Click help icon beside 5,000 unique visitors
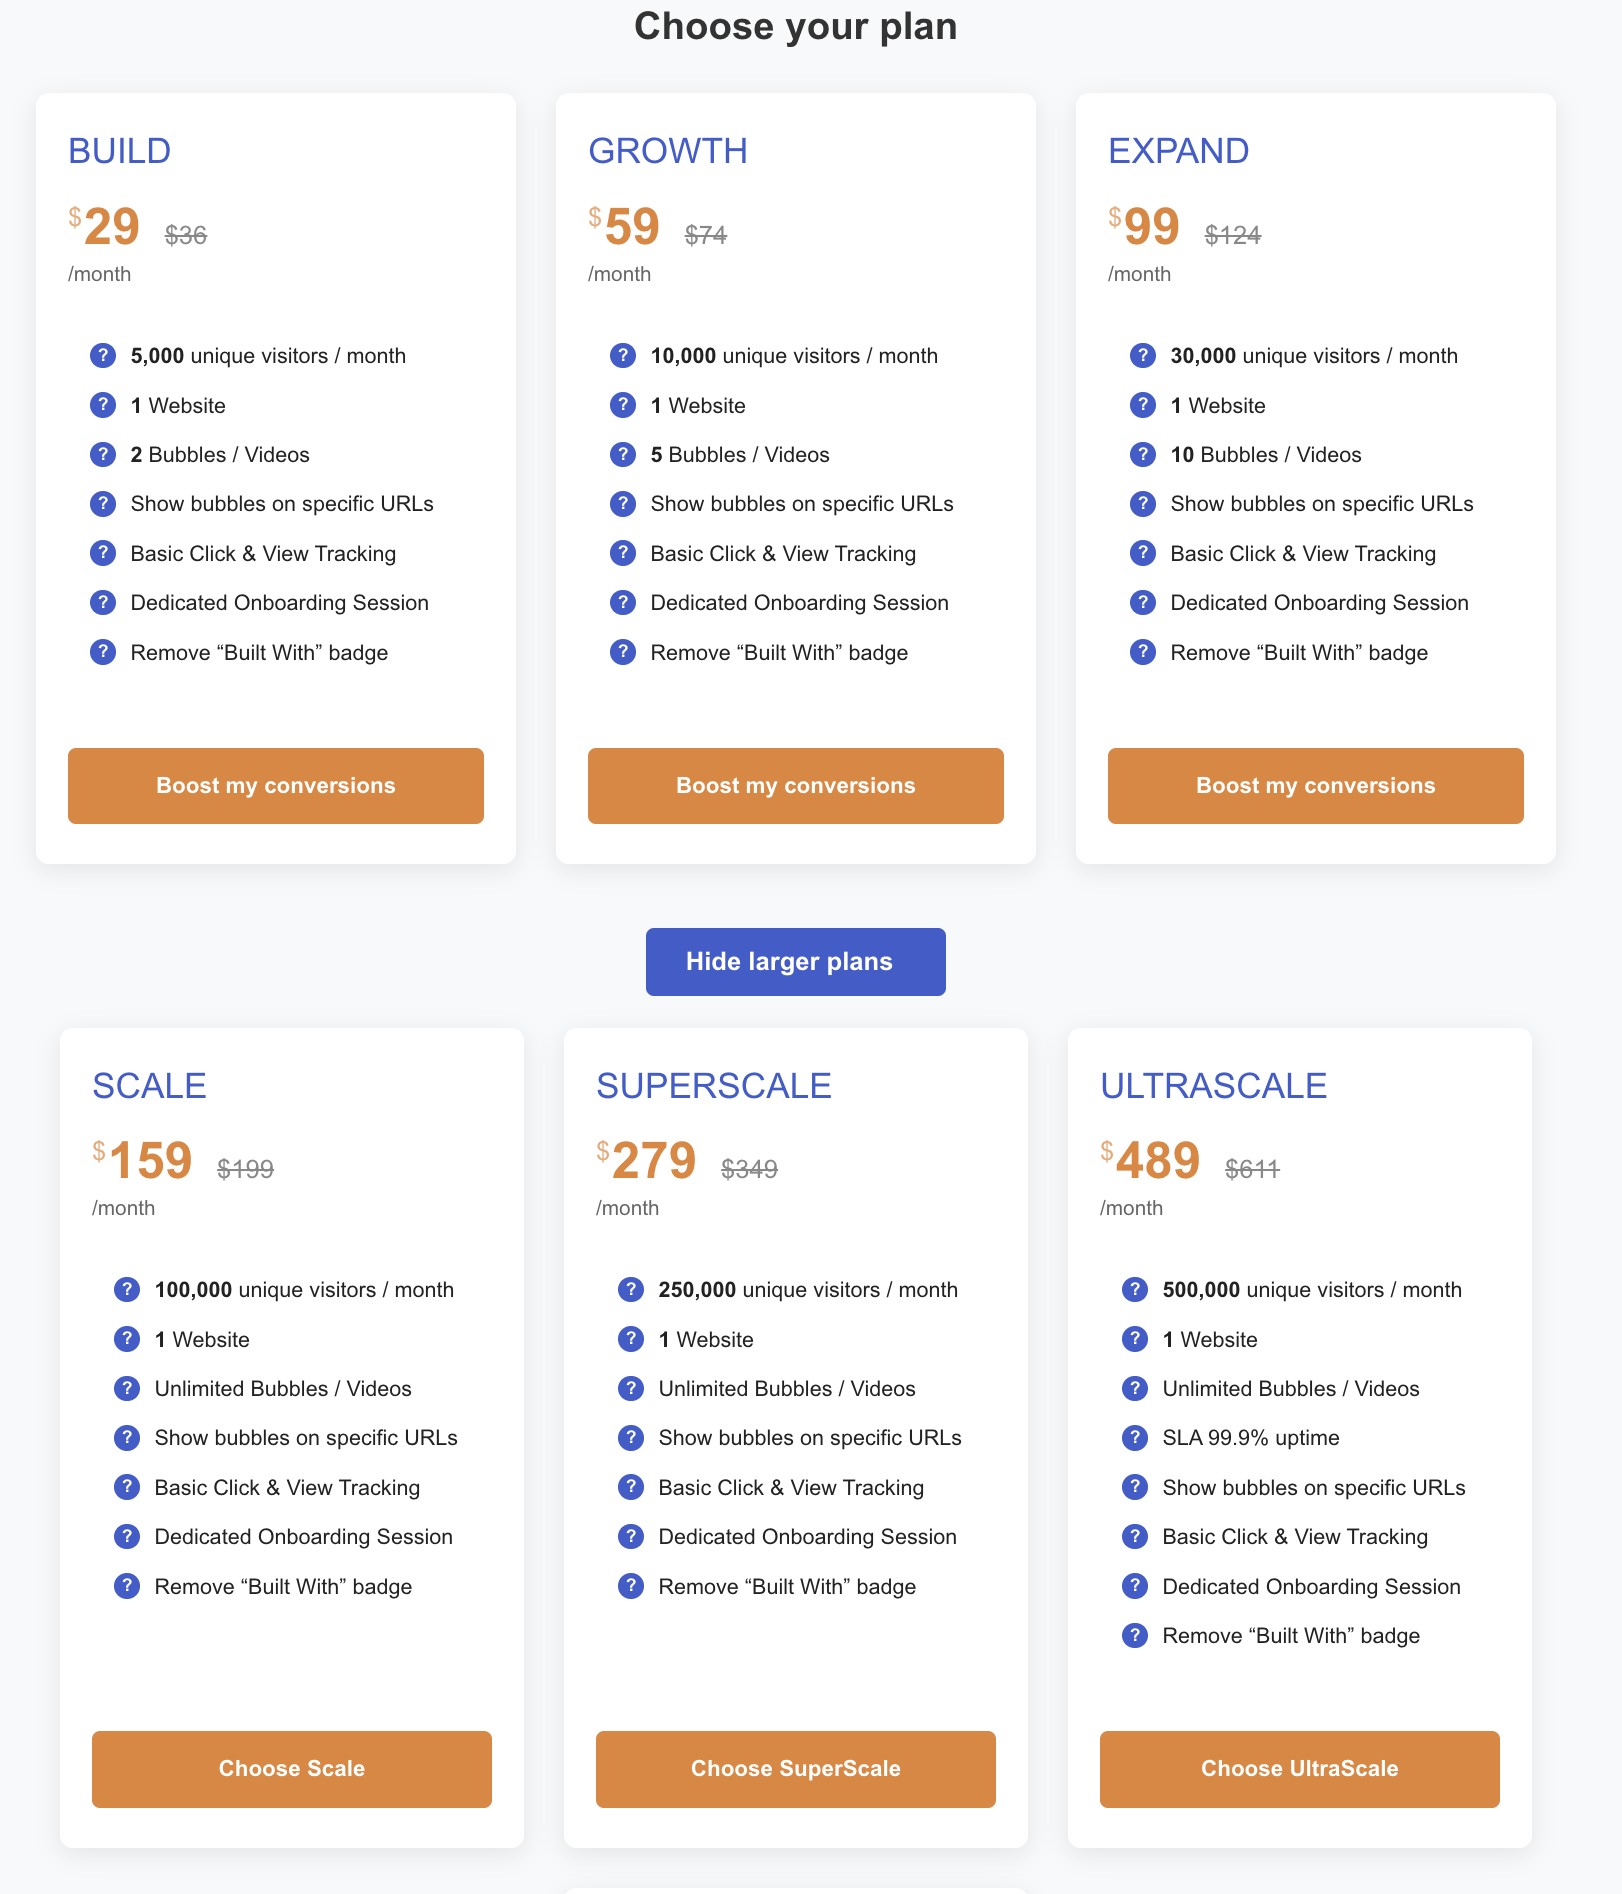 point(103,355)
